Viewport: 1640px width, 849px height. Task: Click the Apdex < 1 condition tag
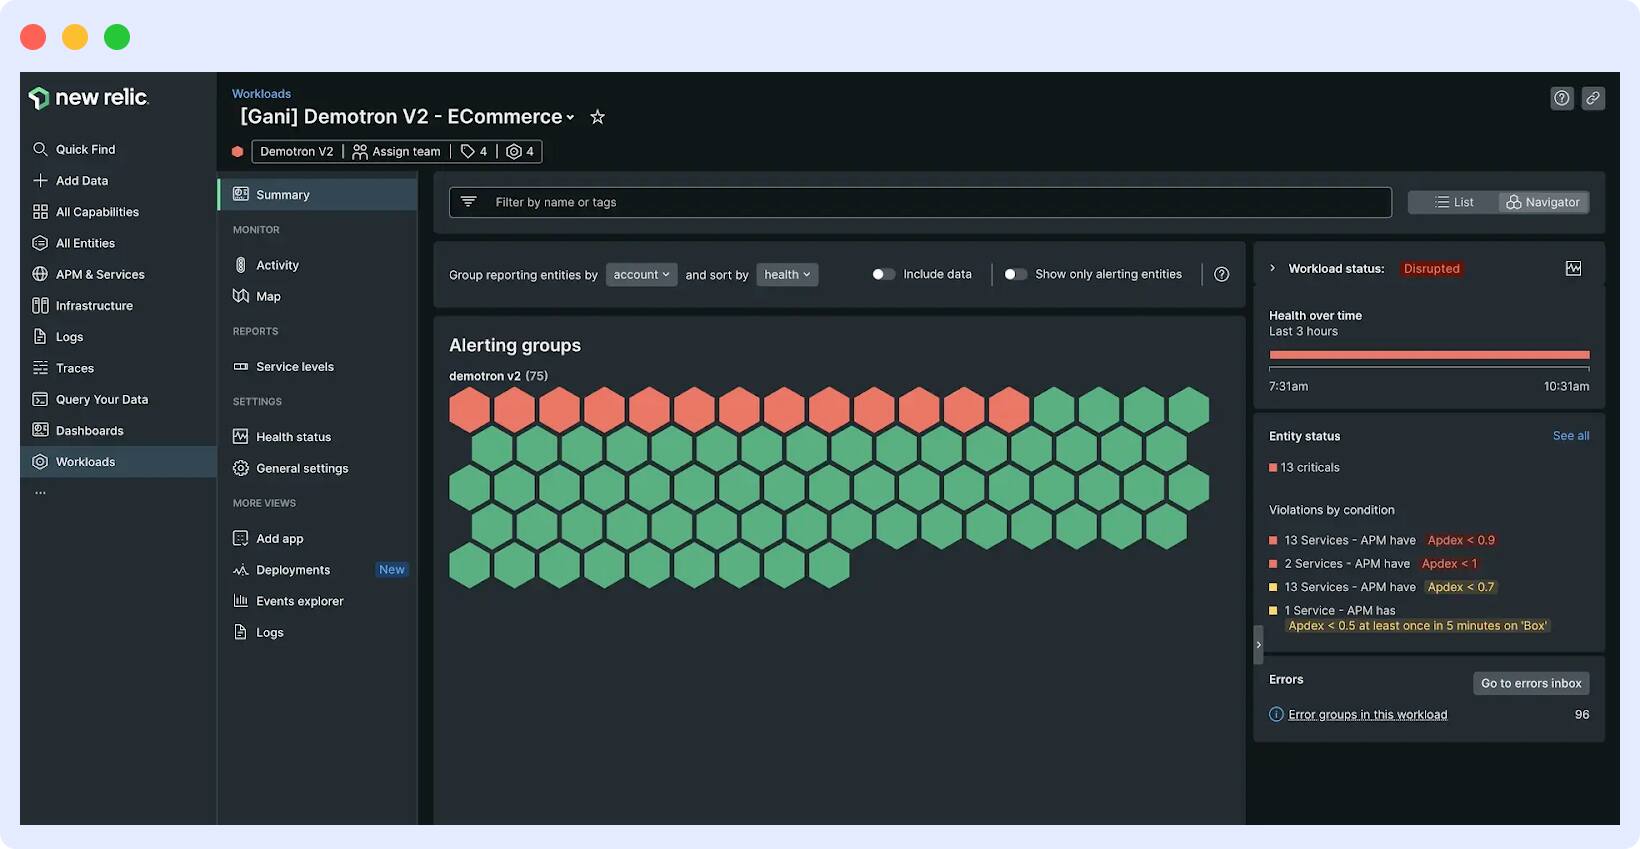1449,564
